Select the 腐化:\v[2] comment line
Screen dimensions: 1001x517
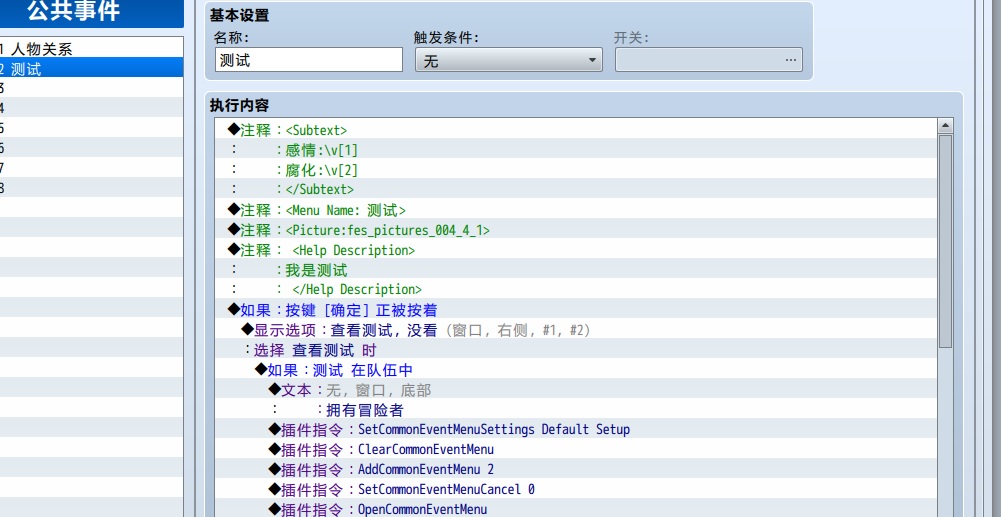(576, 170)
